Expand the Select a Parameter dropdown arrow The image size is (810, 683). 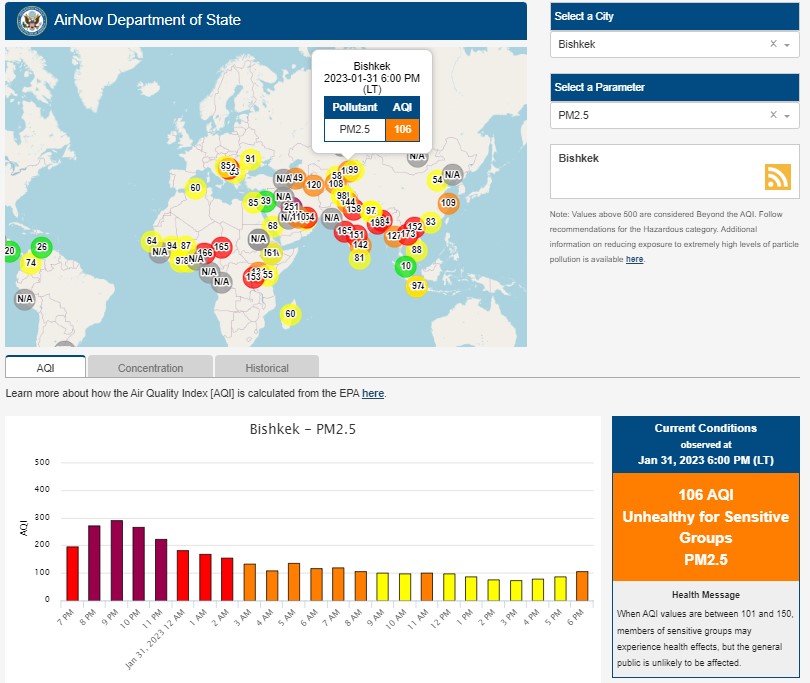(x=787, y=116)
